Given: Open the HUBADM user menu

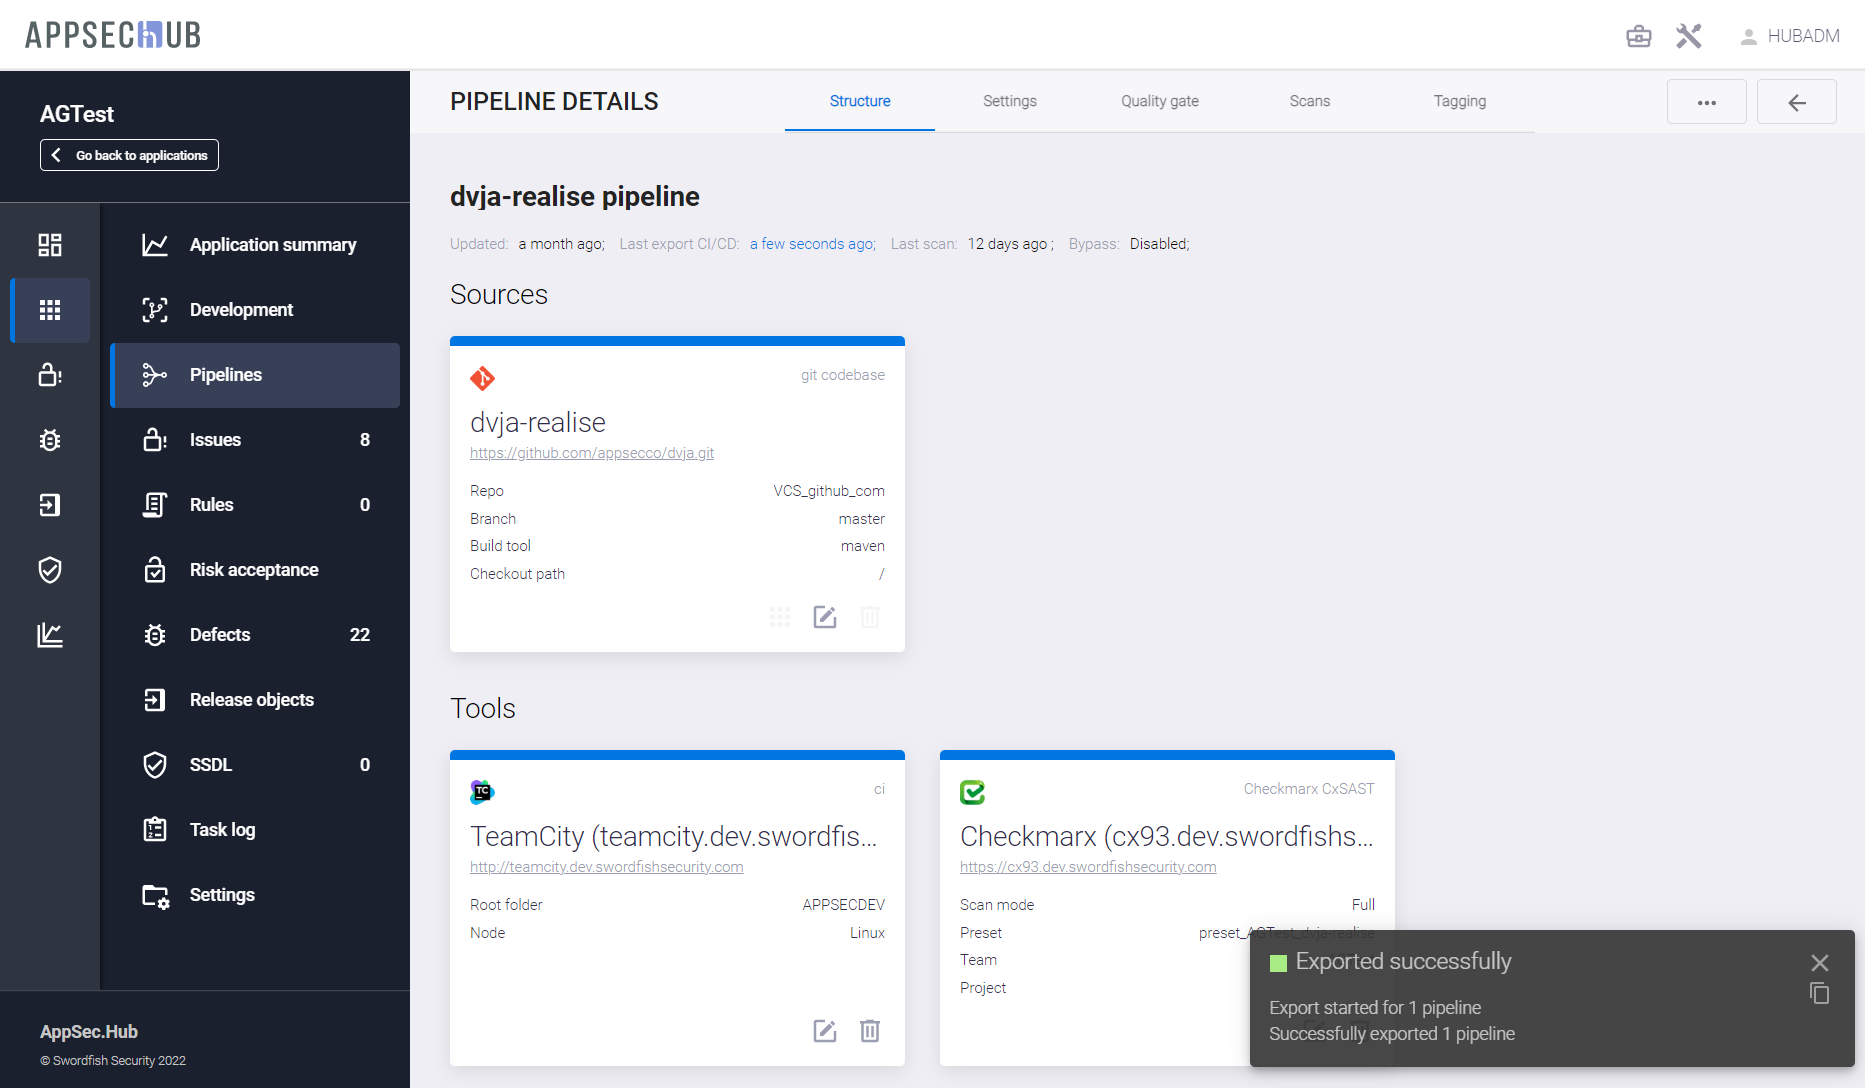Looking at the screenshot, I should pos(1790,37).
